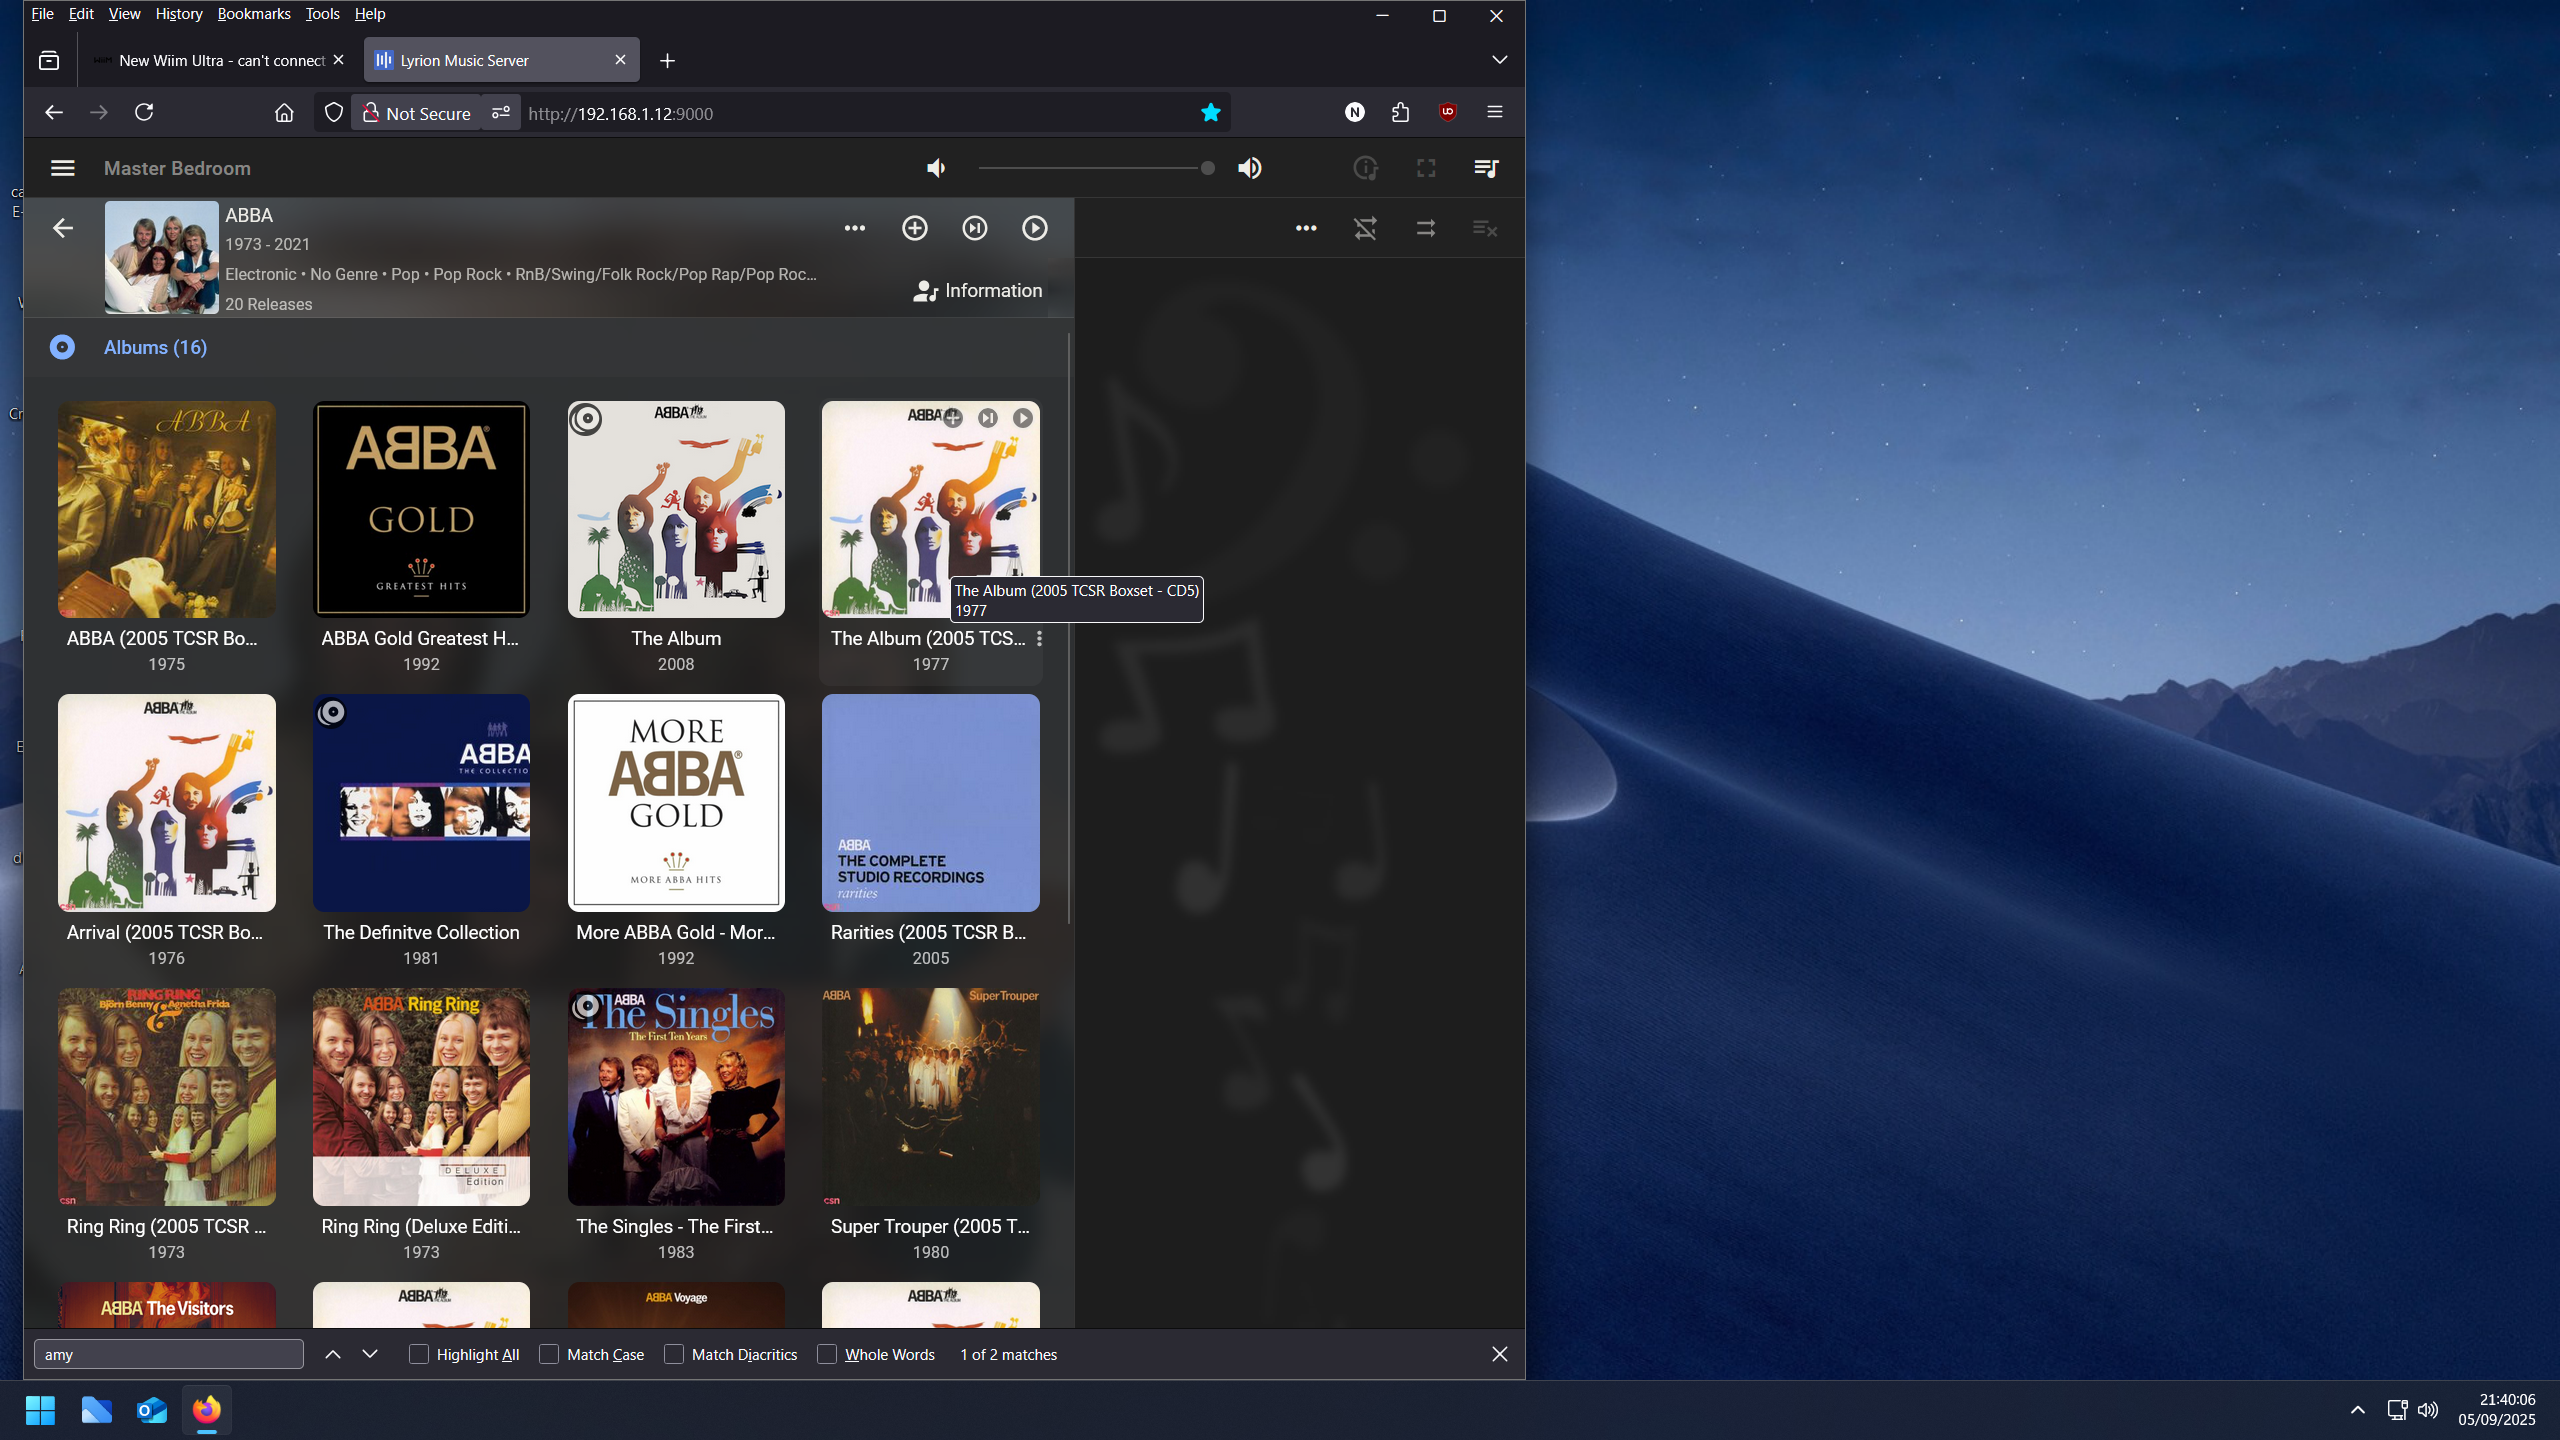Image resolution: width=2560 pixels, height=1440 pixels.
Task: List all tabs dropdown arrow
Action: [1499, 60]
